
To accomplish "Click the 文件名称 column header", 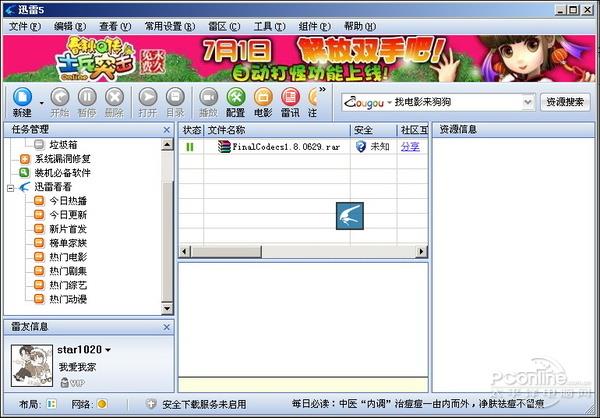I will click(x=277, y=130).
